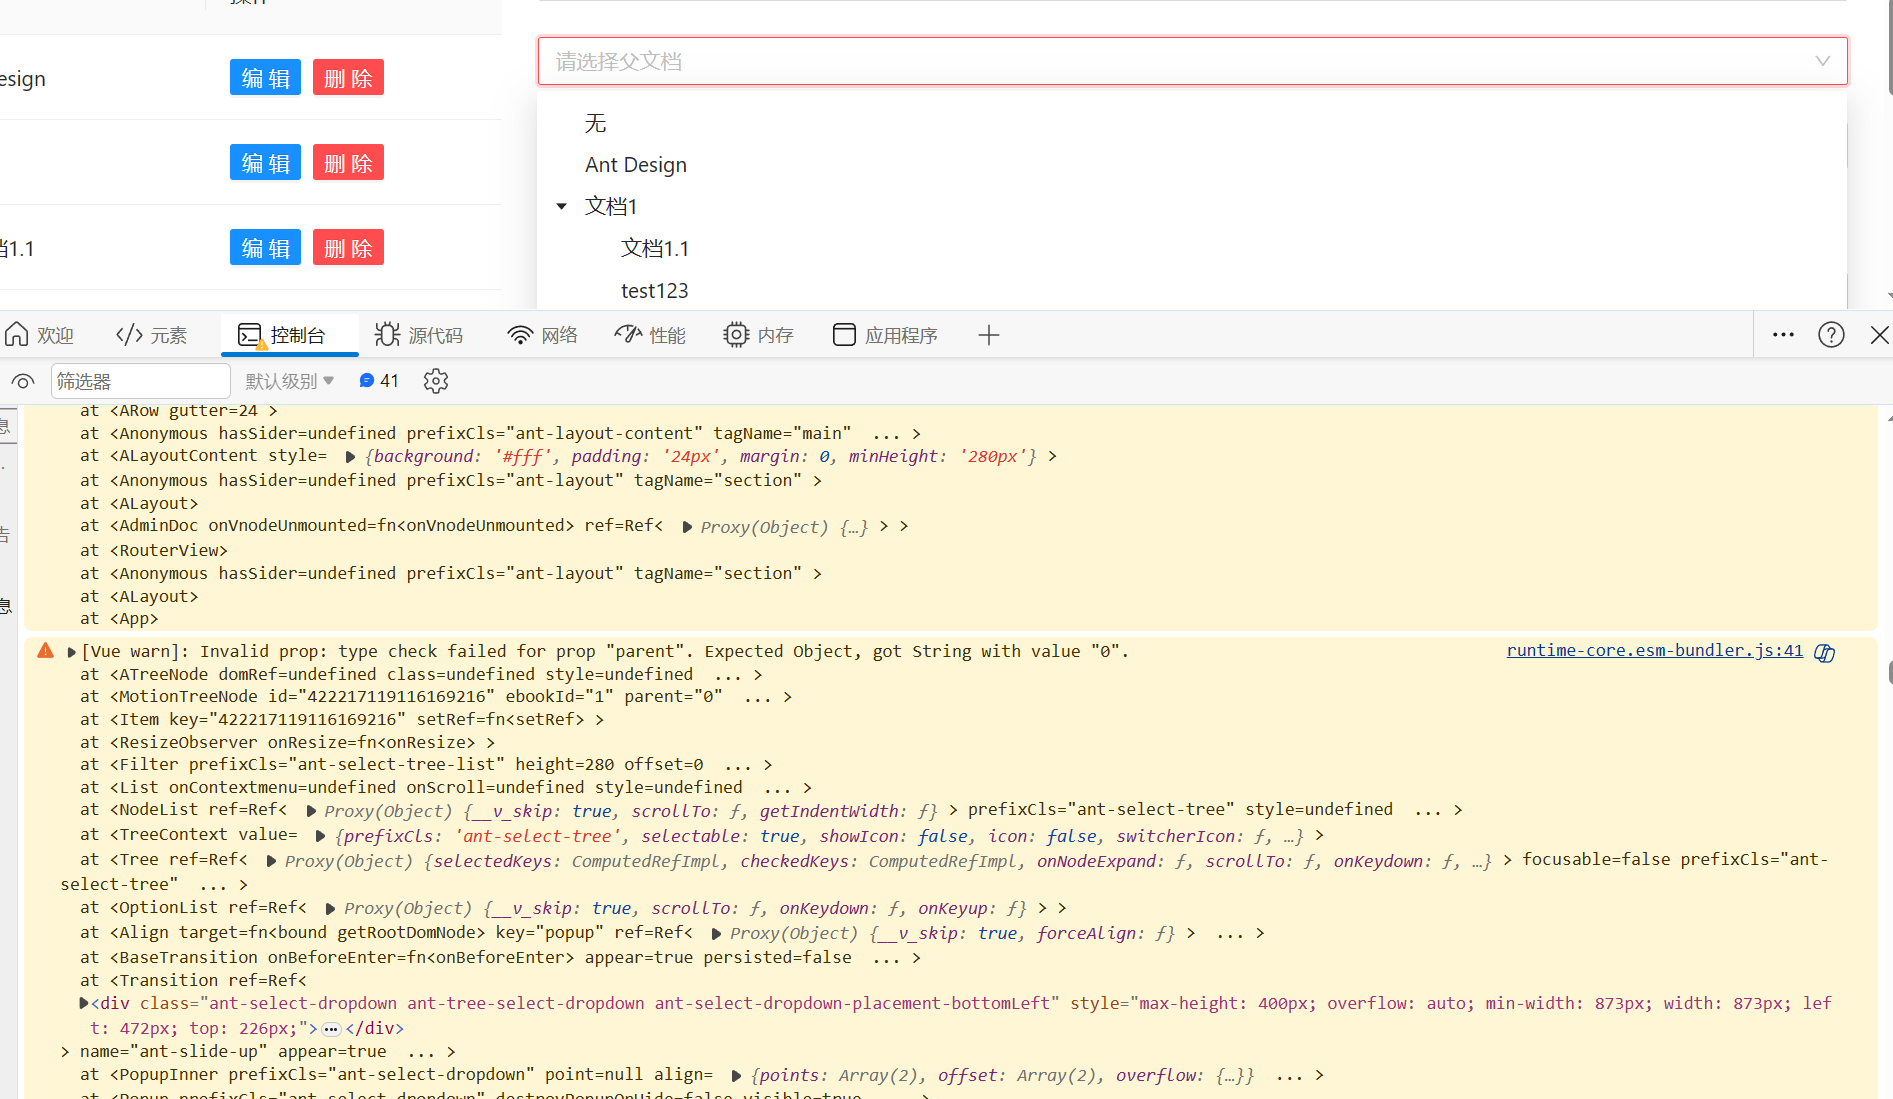Expand the ant-select-dropdown div element
Image resolution: width=1893 pixels, height=1099 pixels.
coord(84,1003)
